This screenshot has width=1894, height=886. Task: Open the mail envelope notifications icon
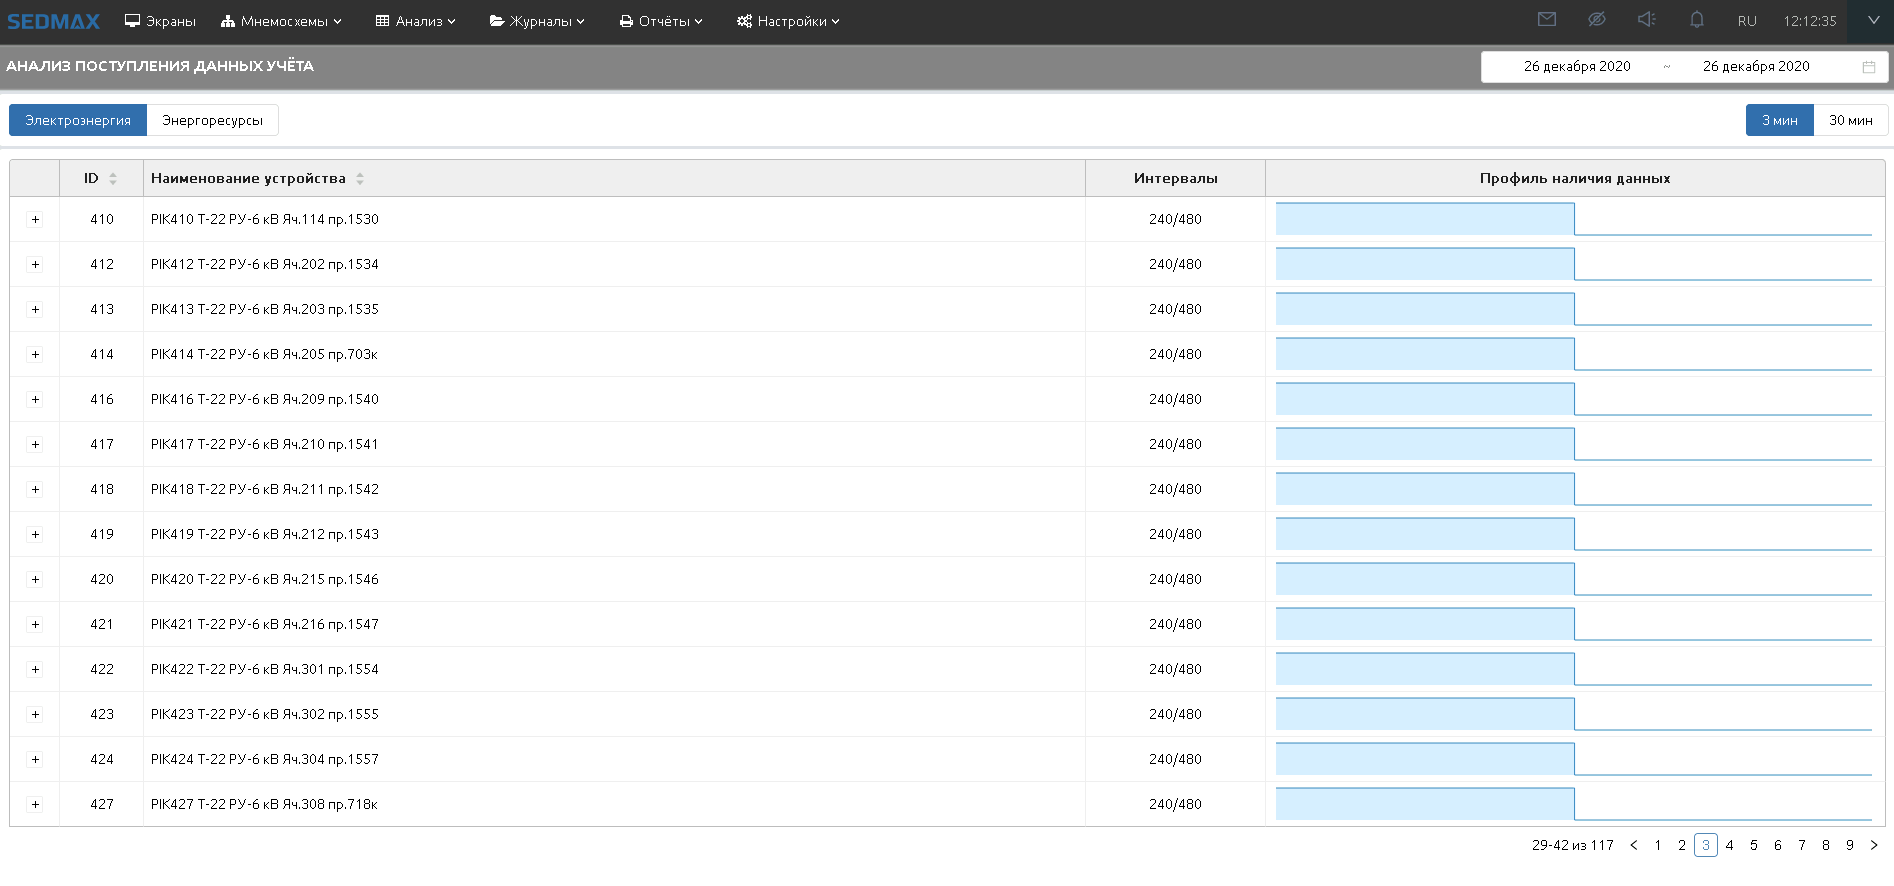point(1546,20)
